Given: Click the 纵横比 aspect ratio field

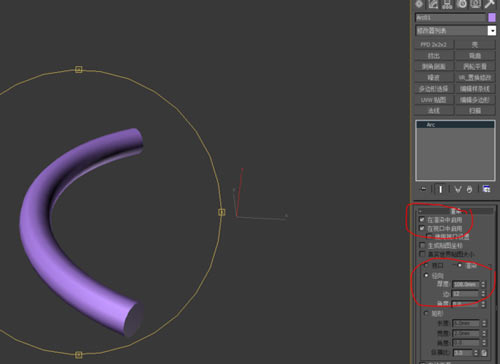Looking at the screenshot, I should click(x=462, y=352).
